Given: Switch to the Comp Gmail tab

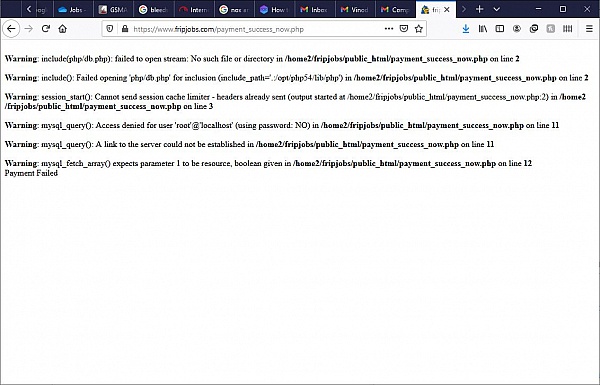Looking at the screenshot, I should (x=396, y=10).
